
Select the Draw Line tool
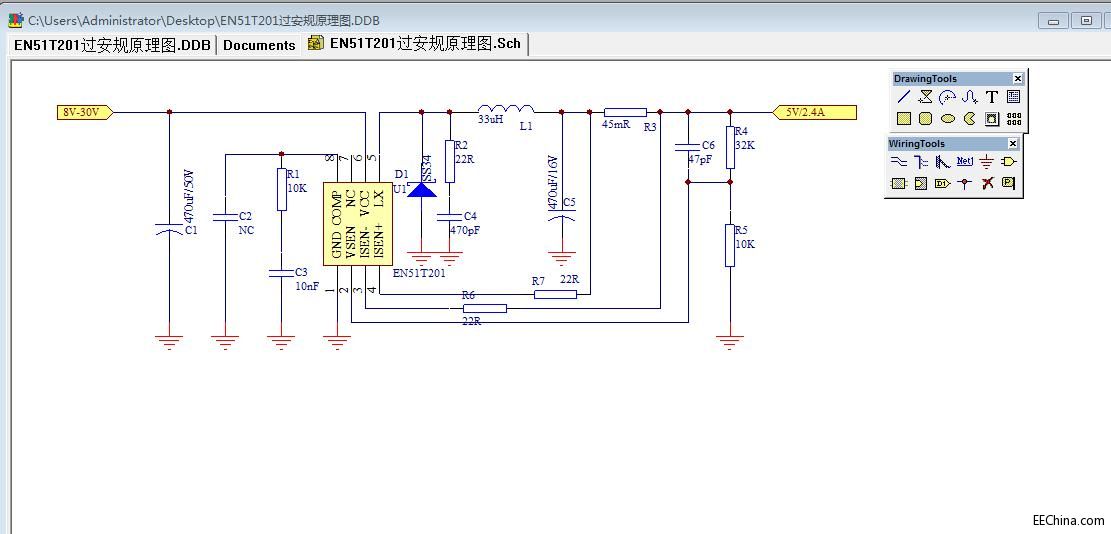point(904,97)
